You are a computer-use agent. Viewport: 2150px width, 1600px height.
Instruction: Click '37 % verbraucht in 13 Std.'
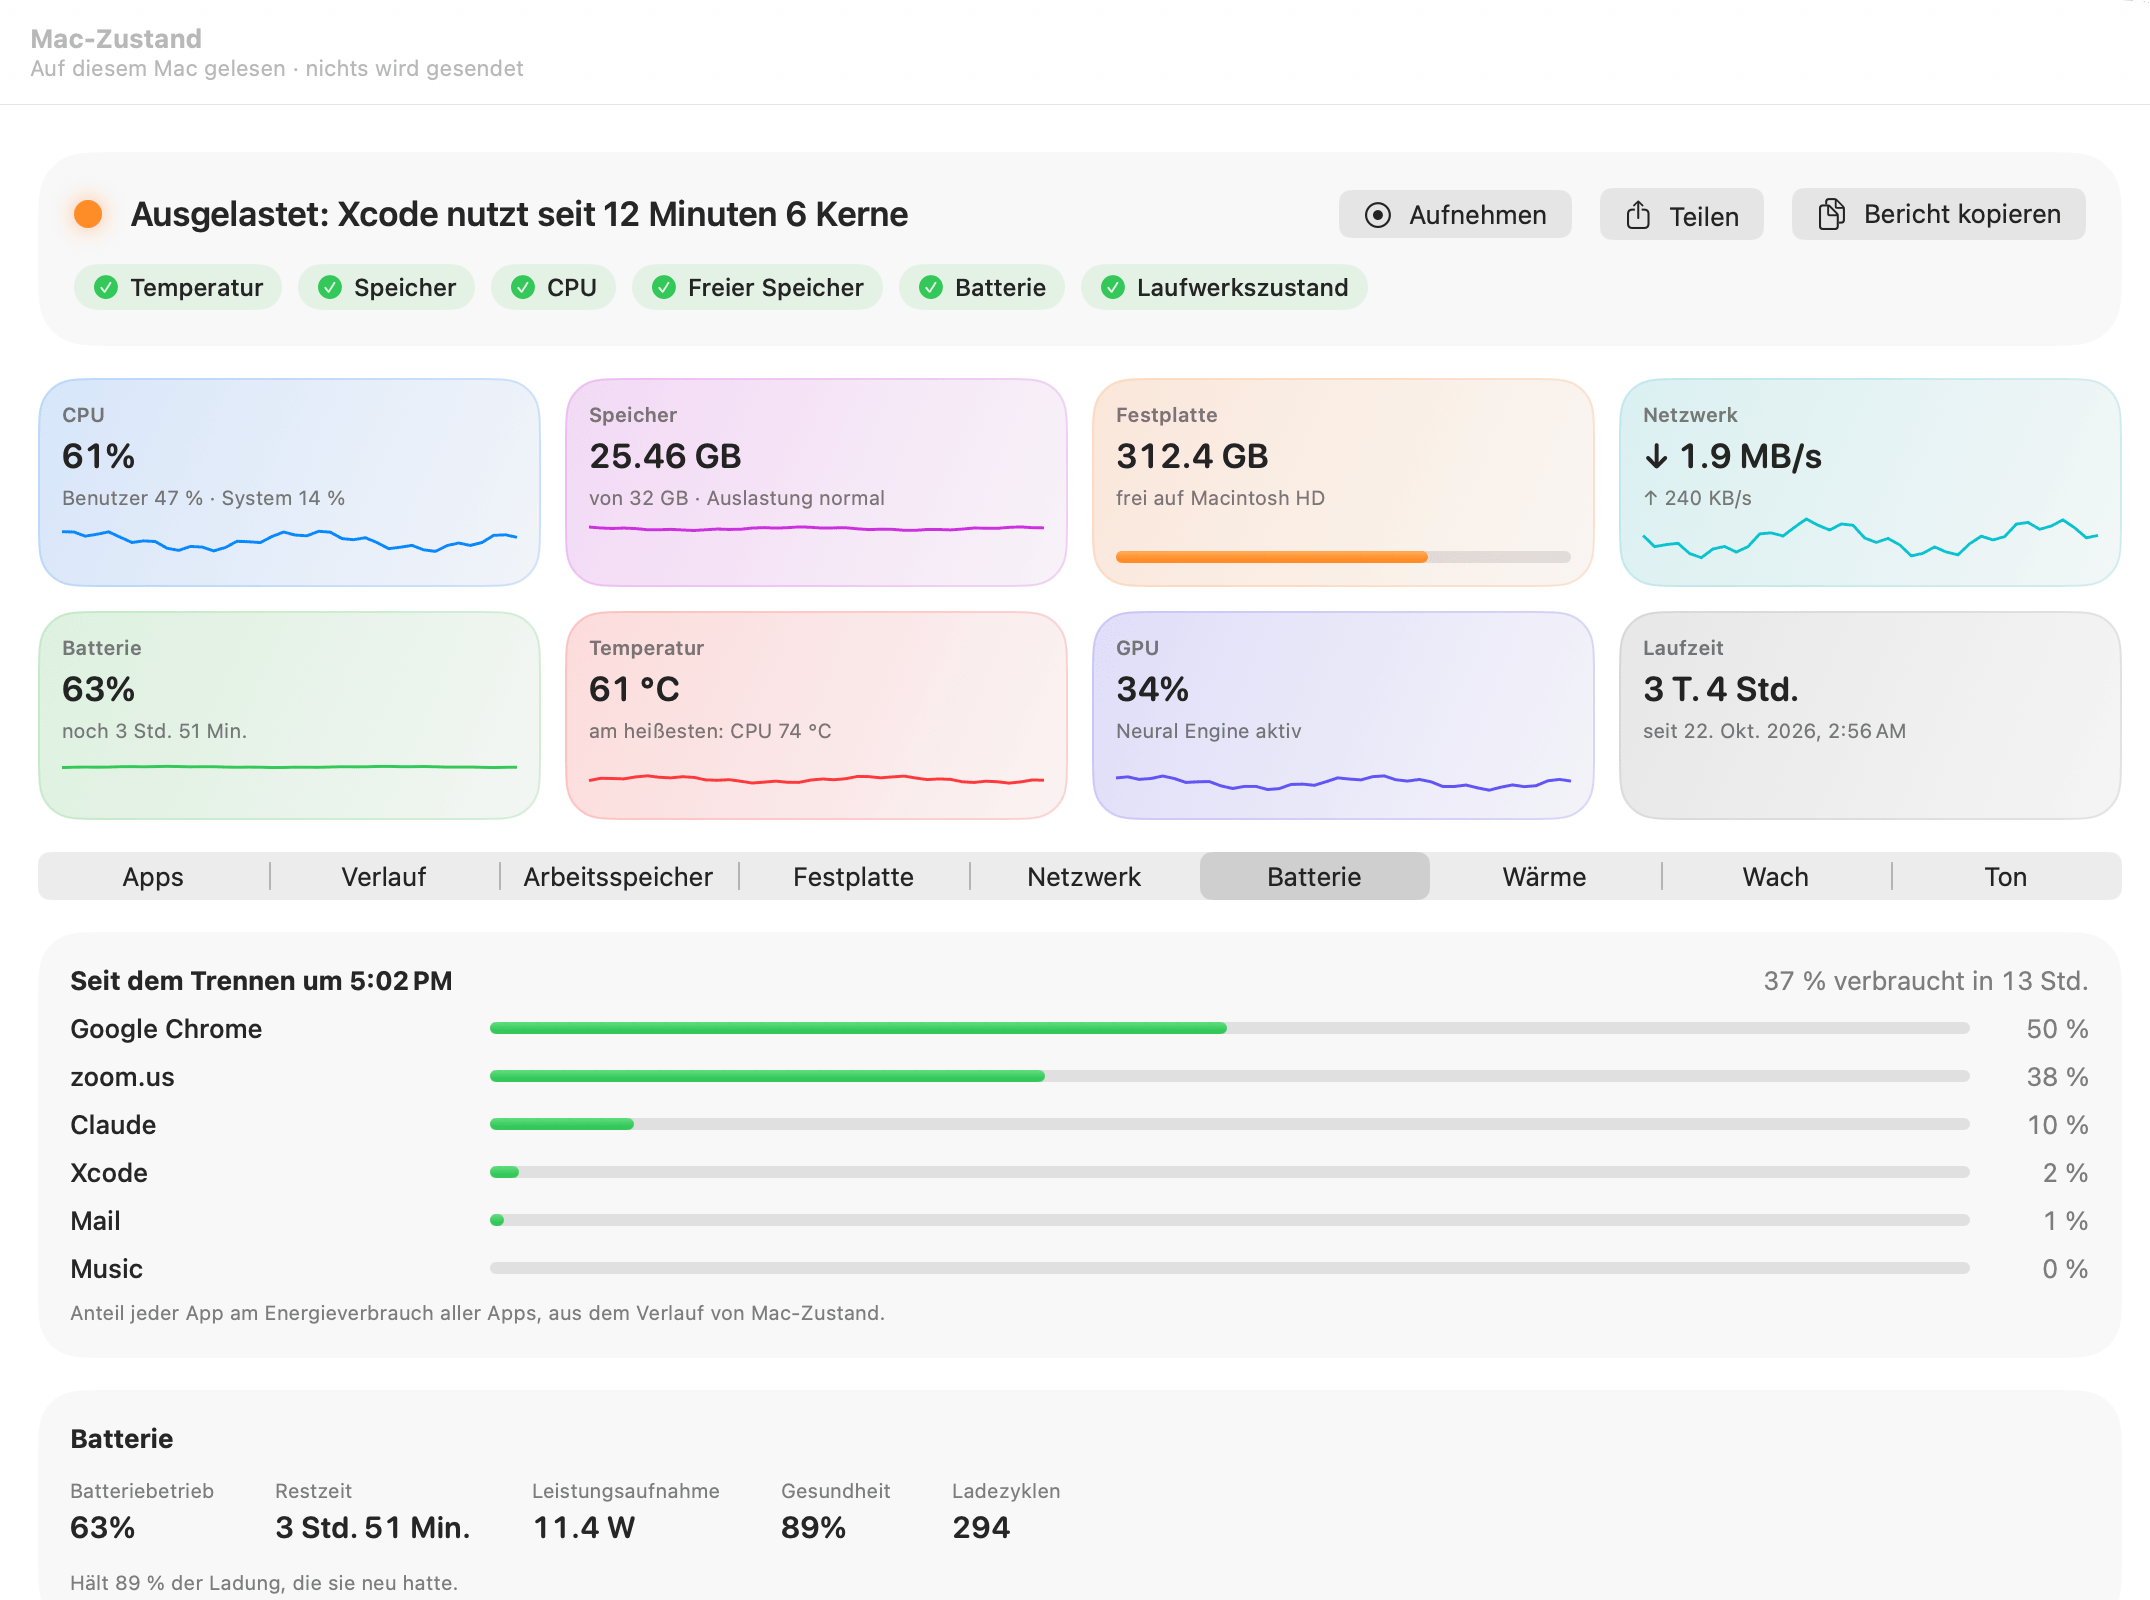(1926, 981)
